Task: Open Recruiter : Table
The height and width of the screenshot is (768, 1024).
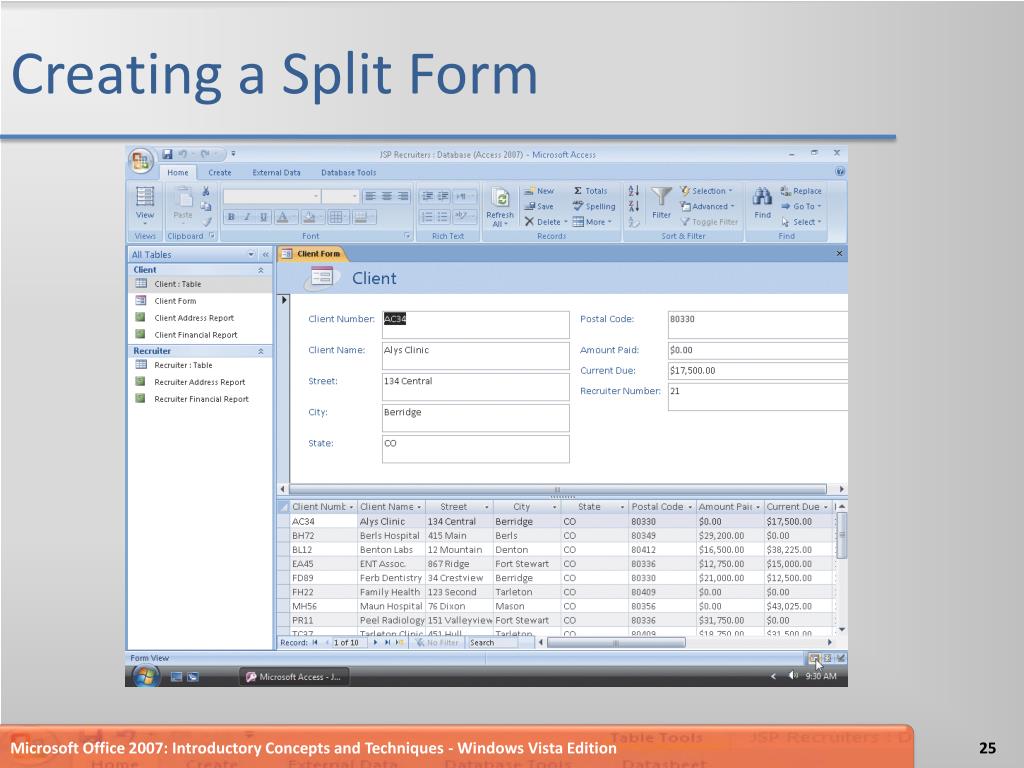Action: tap(200, 365)
